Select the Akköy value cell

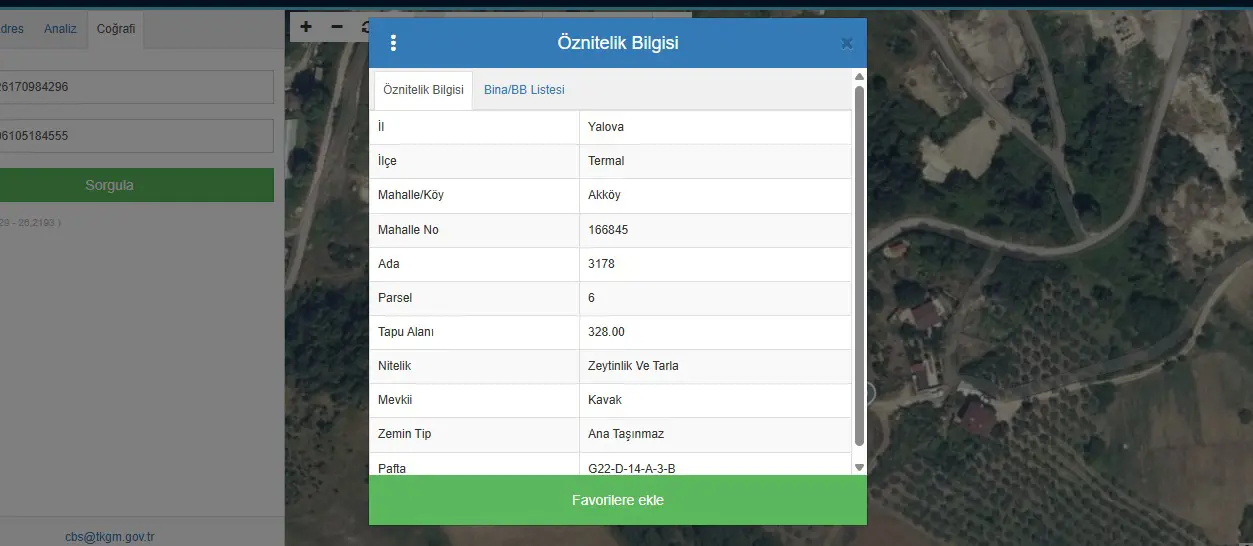[715, 195]
